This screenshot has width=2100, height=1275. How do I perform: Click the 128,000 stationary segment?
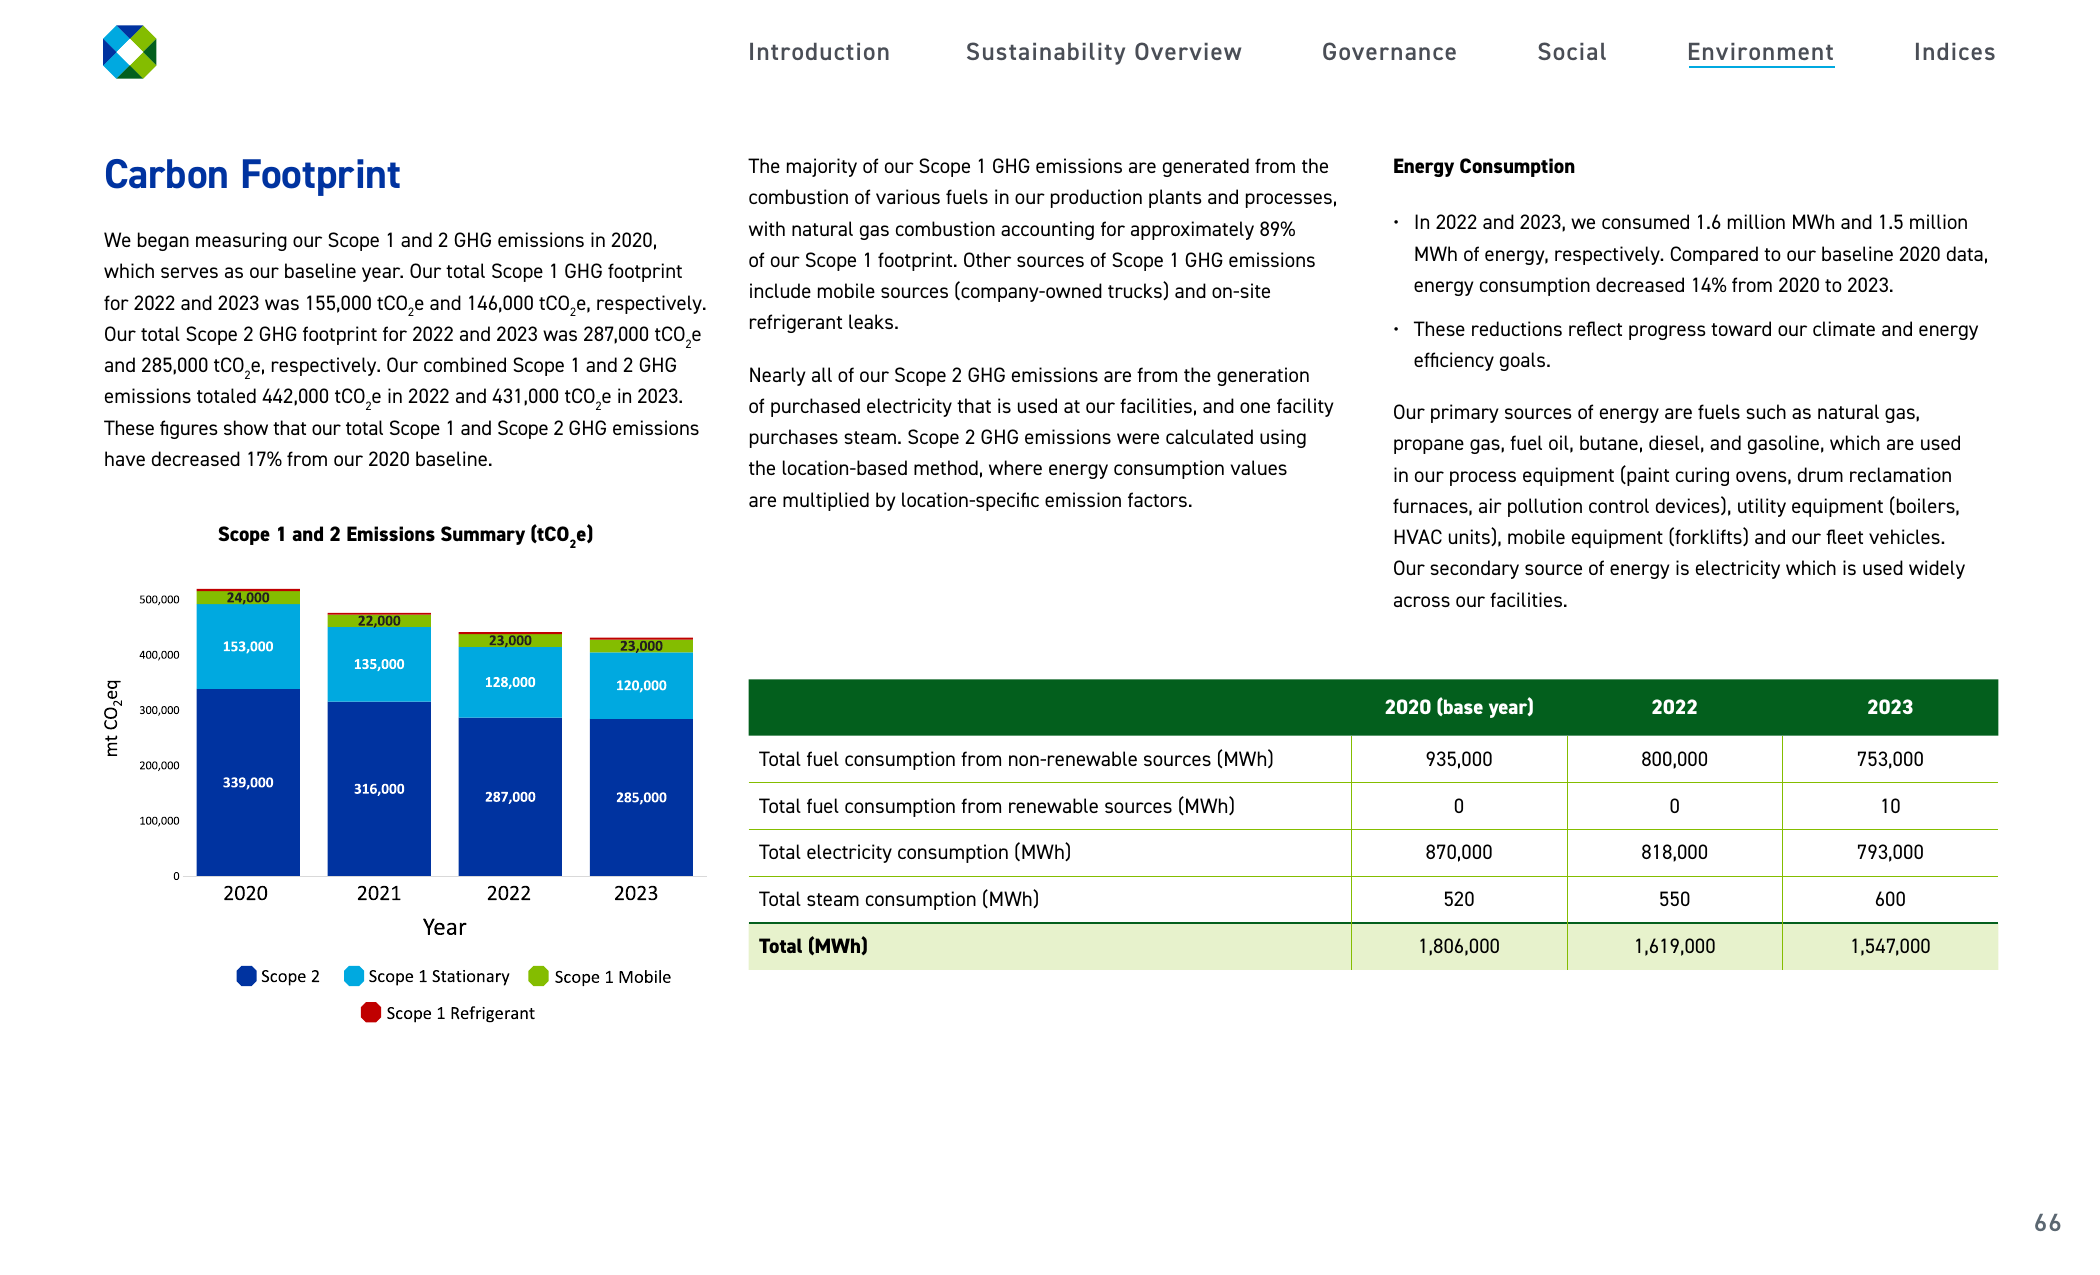[510, 682]
